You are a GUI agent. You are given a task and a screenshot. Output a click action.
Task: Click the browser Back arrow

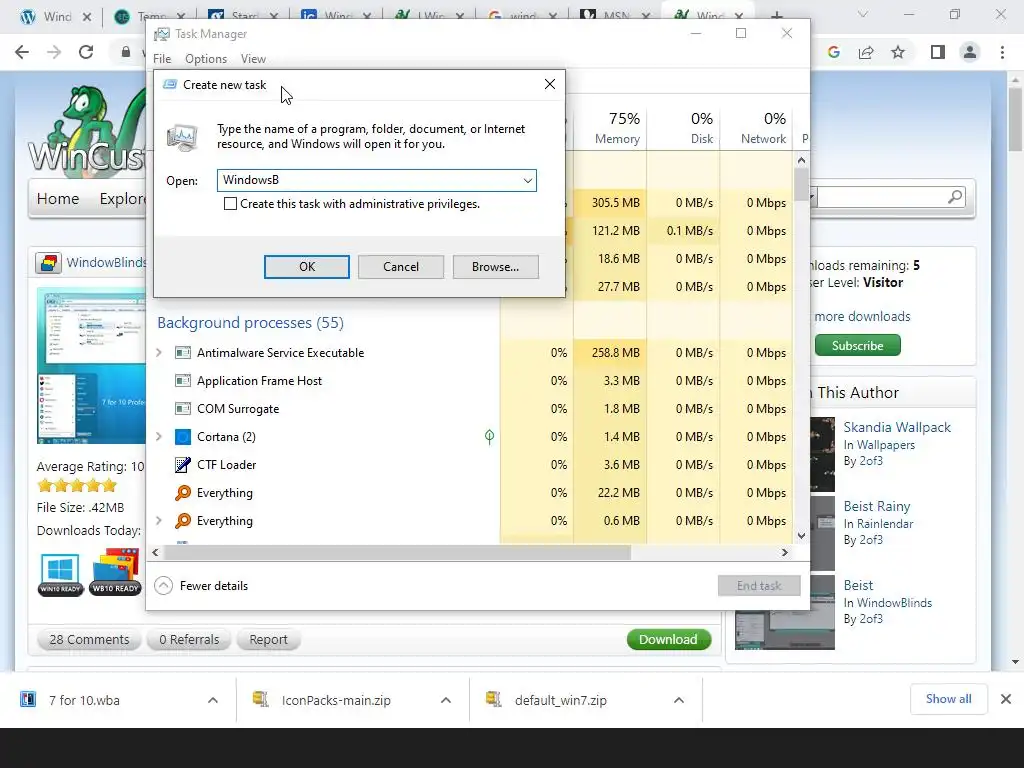click(22, 52)
